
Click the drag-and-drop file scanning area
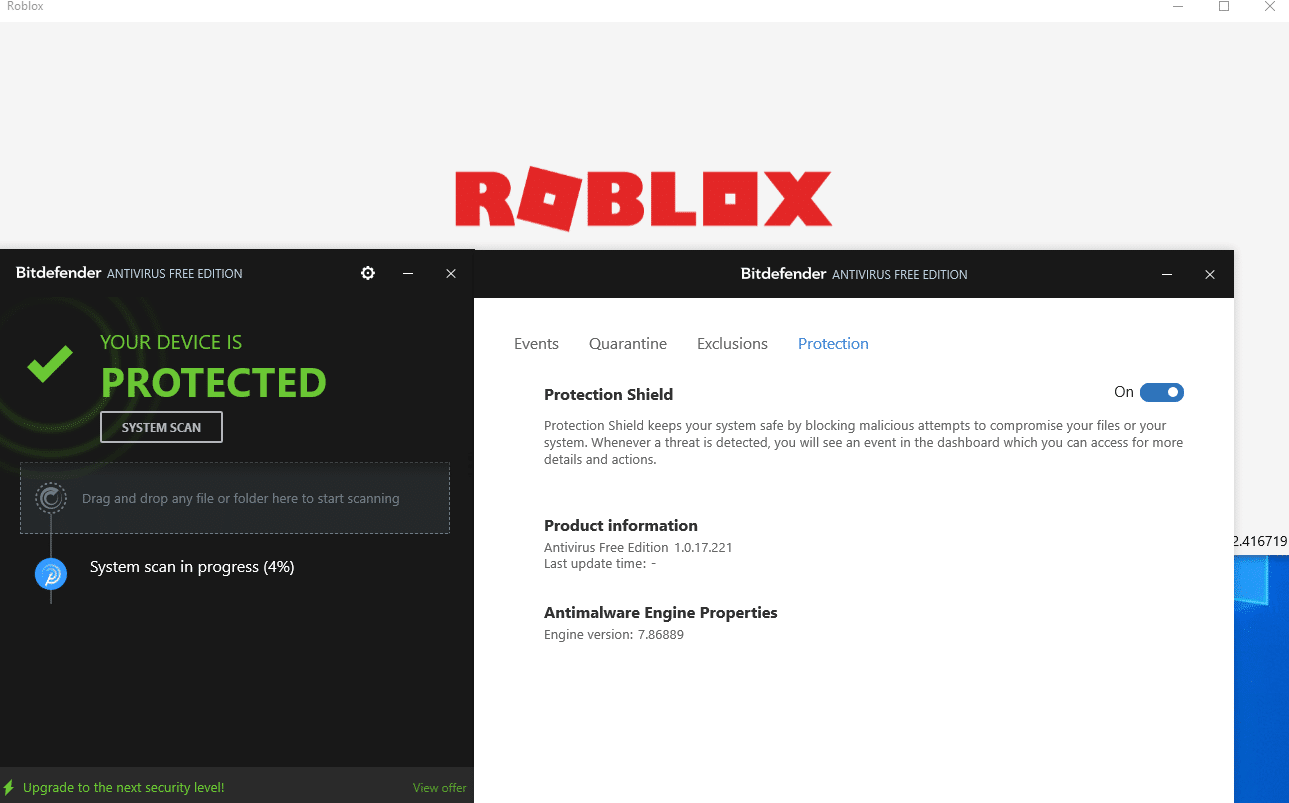point(234,497)
